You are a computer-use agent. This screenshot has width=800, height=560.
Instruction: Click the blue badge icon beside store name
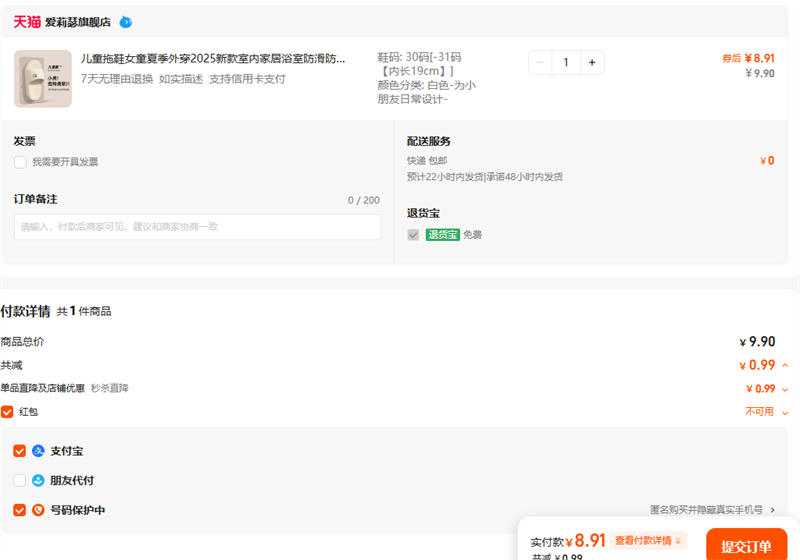coord(125,22)
